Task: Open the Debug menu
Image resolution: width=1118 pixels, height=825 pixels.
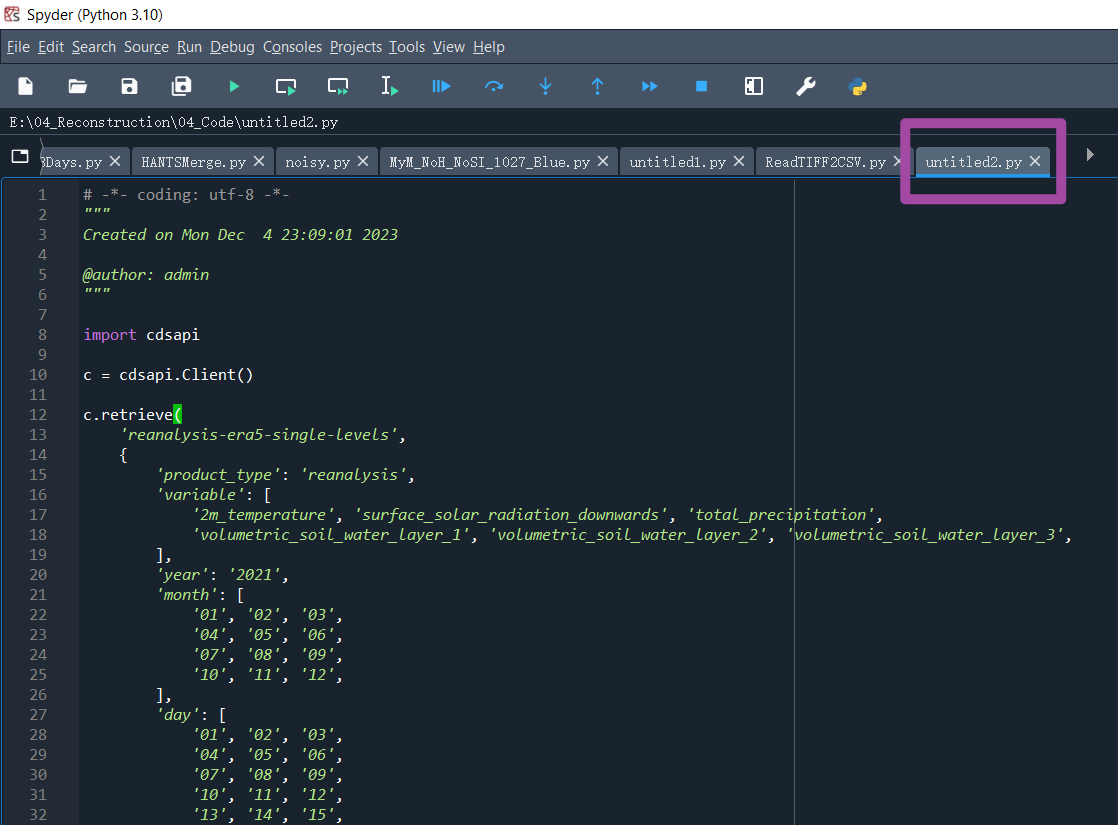Action: coord(232,47)
